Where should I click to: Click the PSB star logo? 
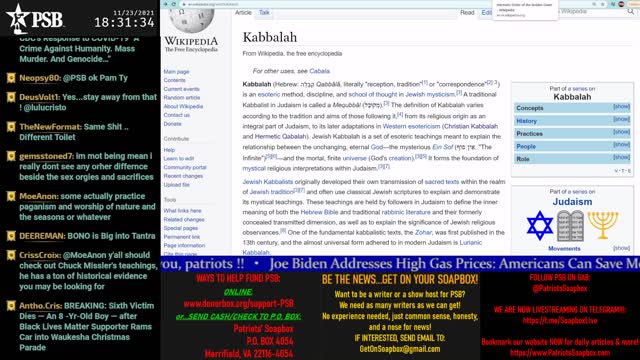pos(18,18)
